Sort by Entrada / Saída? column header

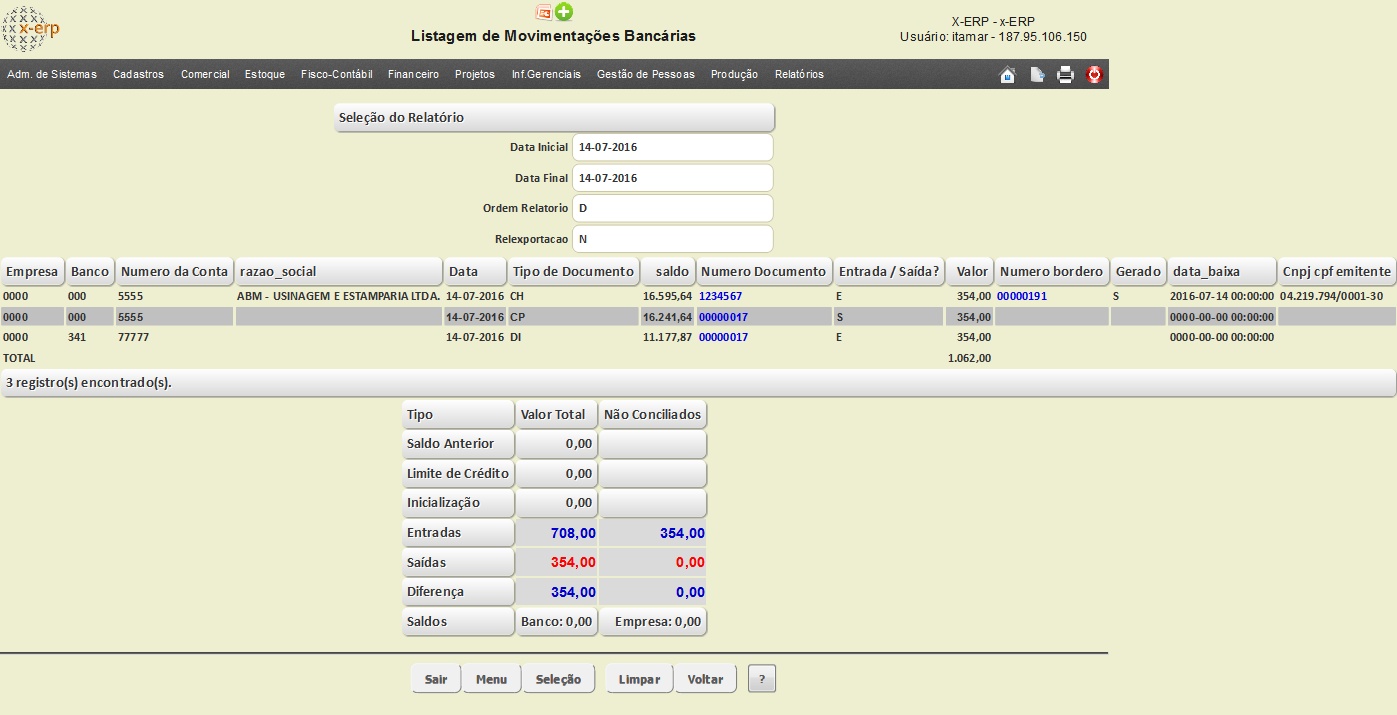click(889, 271)
